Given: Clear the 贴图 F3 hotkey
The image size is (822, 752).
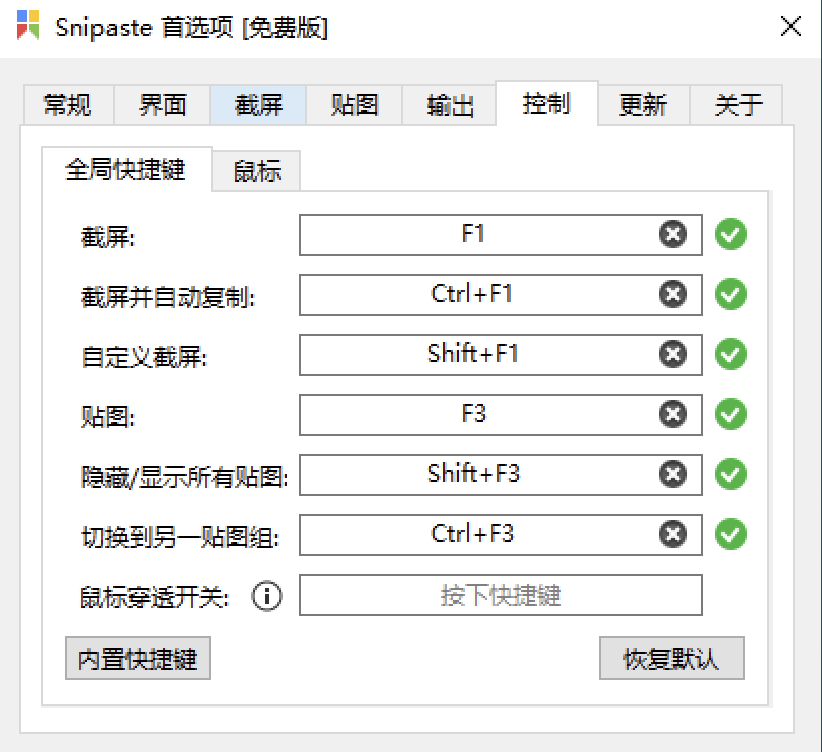Looking at the screenshot, I should pyautogui.click(x=673, y=414).
